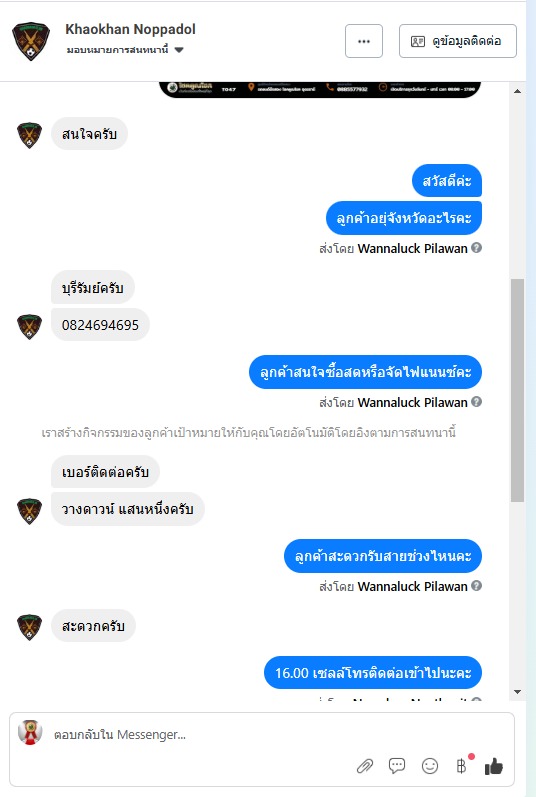Click the help icon beside first Wannaluck Pilawan

[x=476, y=248]
